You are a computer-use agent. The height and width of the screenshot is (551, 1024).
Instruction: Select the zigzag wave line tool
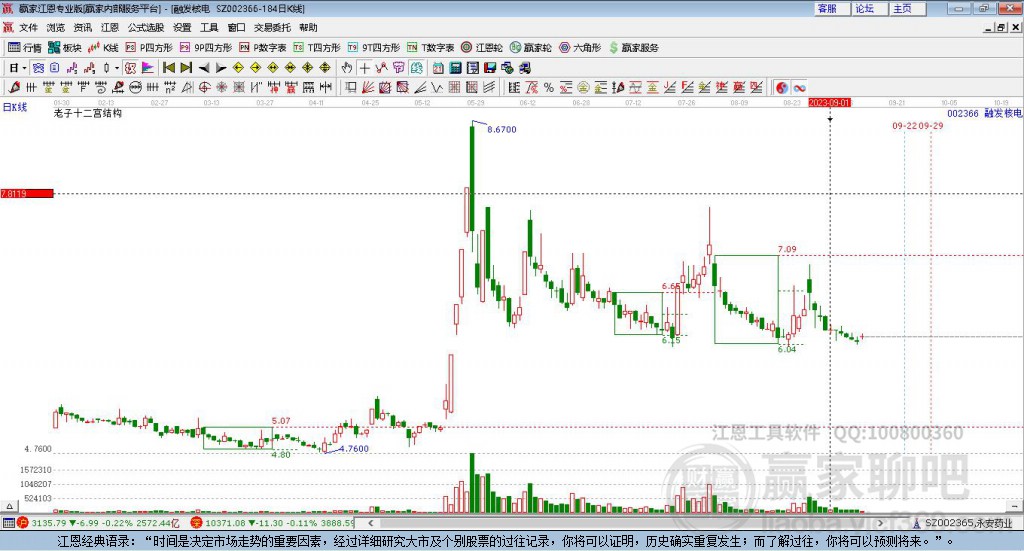pos(436,87)
